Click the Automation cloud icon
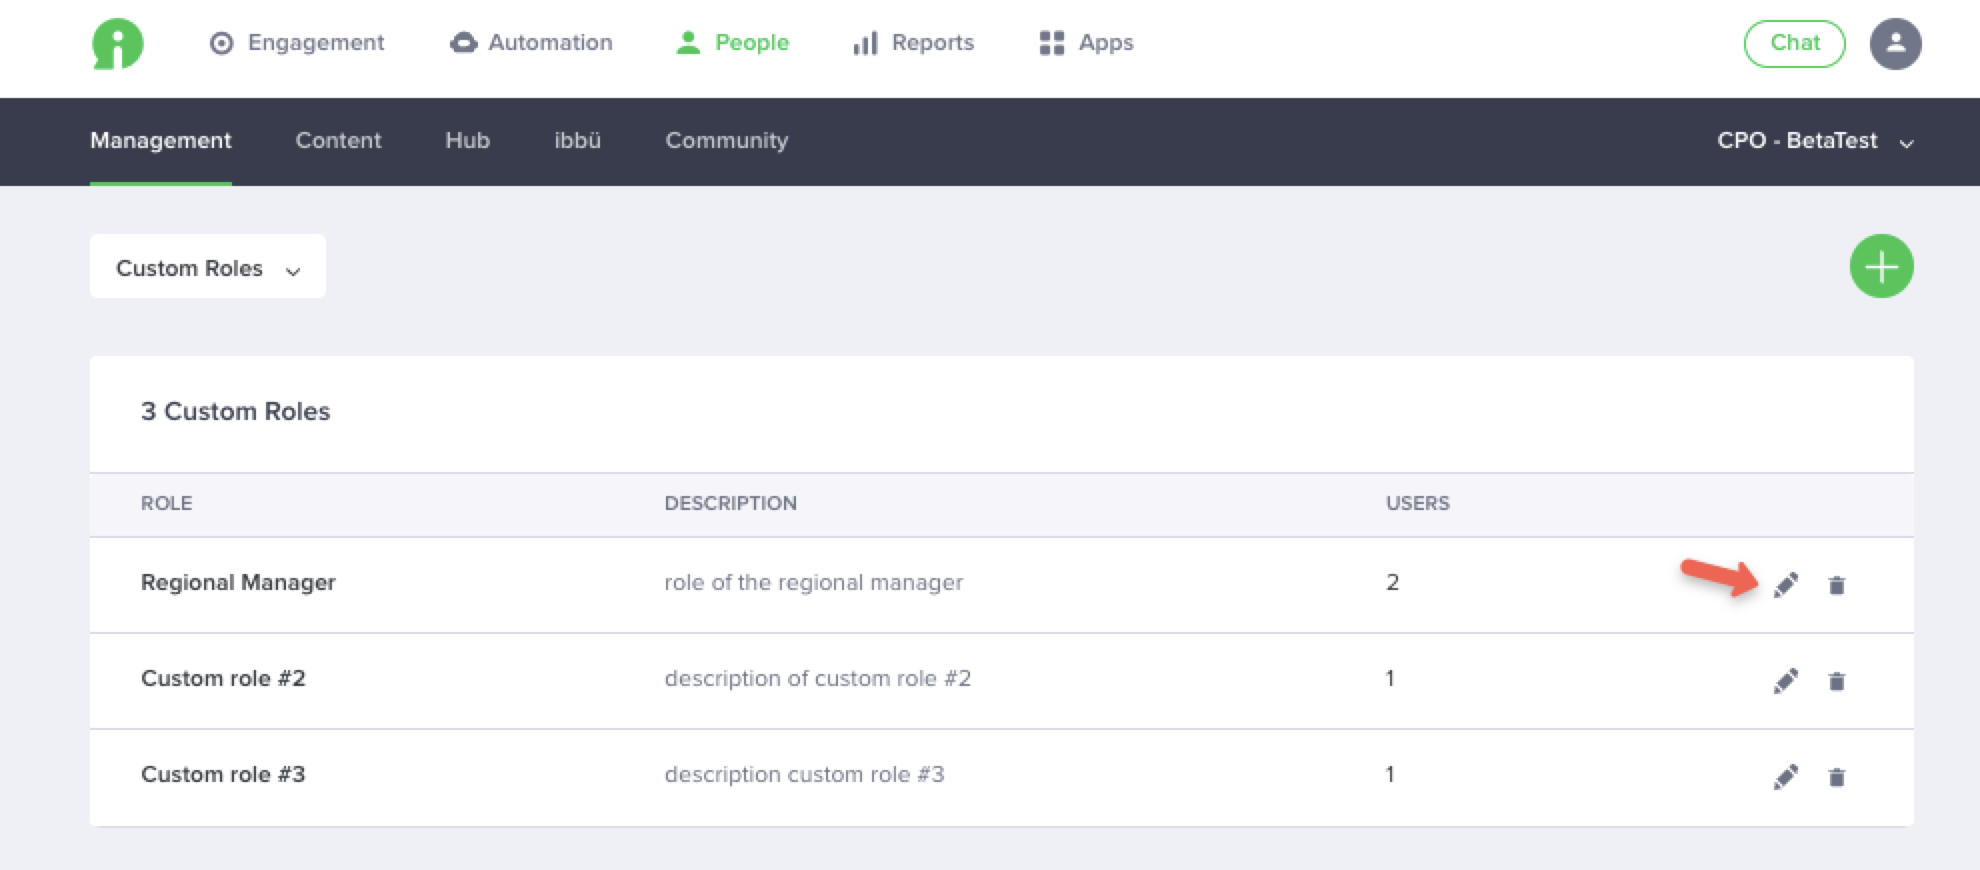Viewport: 1980px width, 870px height. (463, 43)
